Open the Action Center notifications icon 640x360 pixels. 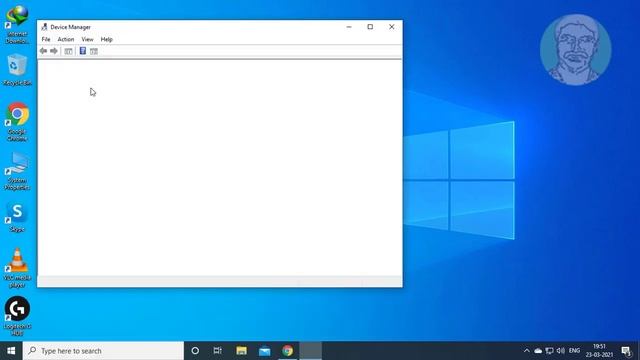pos(626,351)
